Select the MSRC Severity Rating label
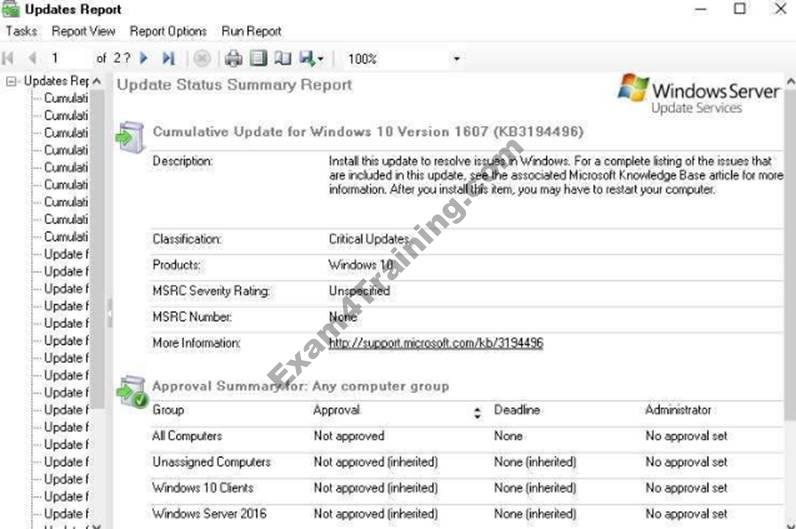Screen dimensions: 796x529 [x=211, y=290]
